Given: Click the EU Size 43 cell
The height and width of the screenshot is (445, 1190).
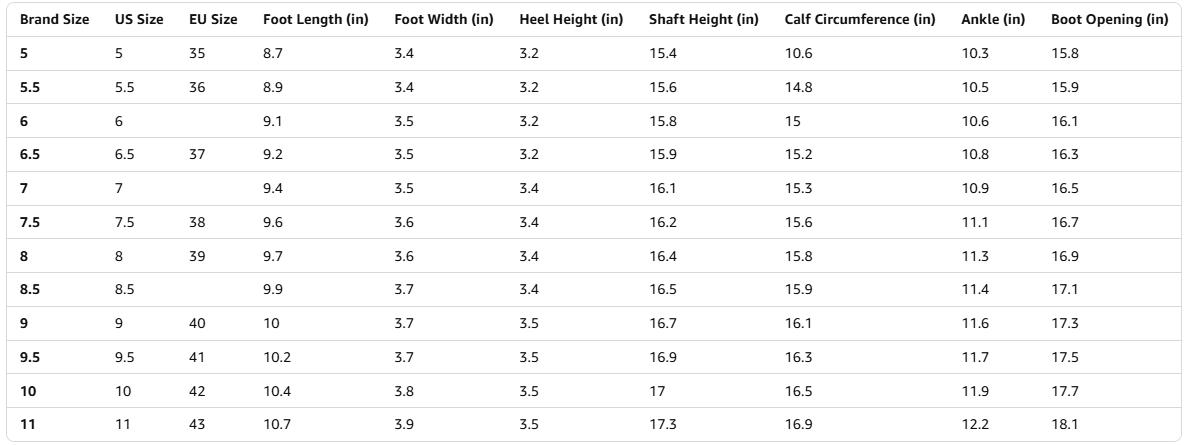Looking at the screenshot, I should pyautogui.click(x=197, y=424).
